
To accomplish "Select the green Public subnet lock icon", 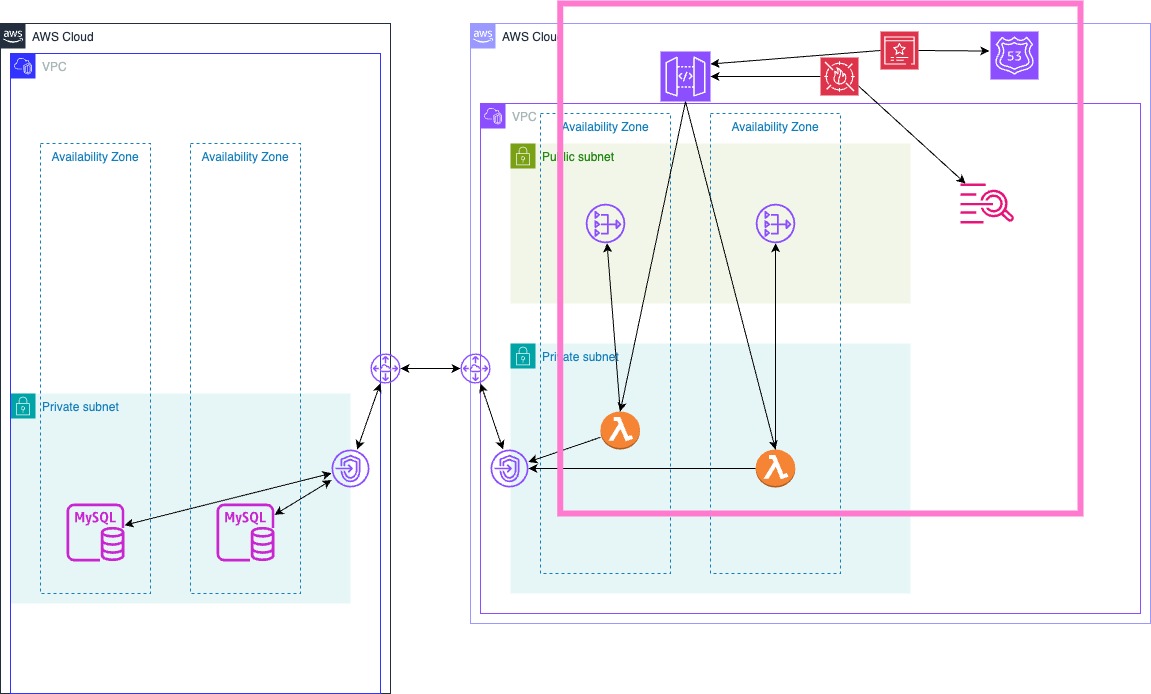I will (523, 156).
